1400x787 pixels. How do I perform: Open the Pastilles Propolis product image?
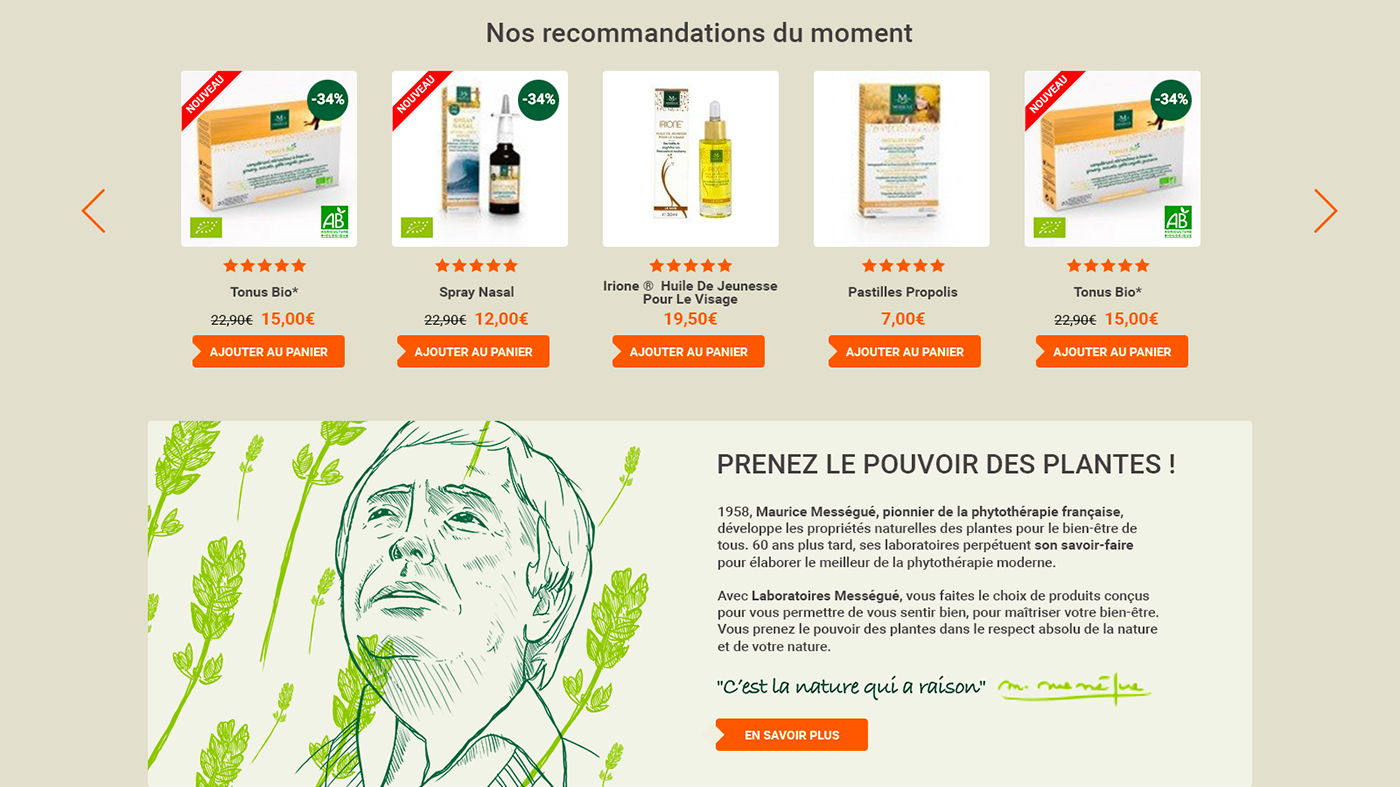coord(902,159)
